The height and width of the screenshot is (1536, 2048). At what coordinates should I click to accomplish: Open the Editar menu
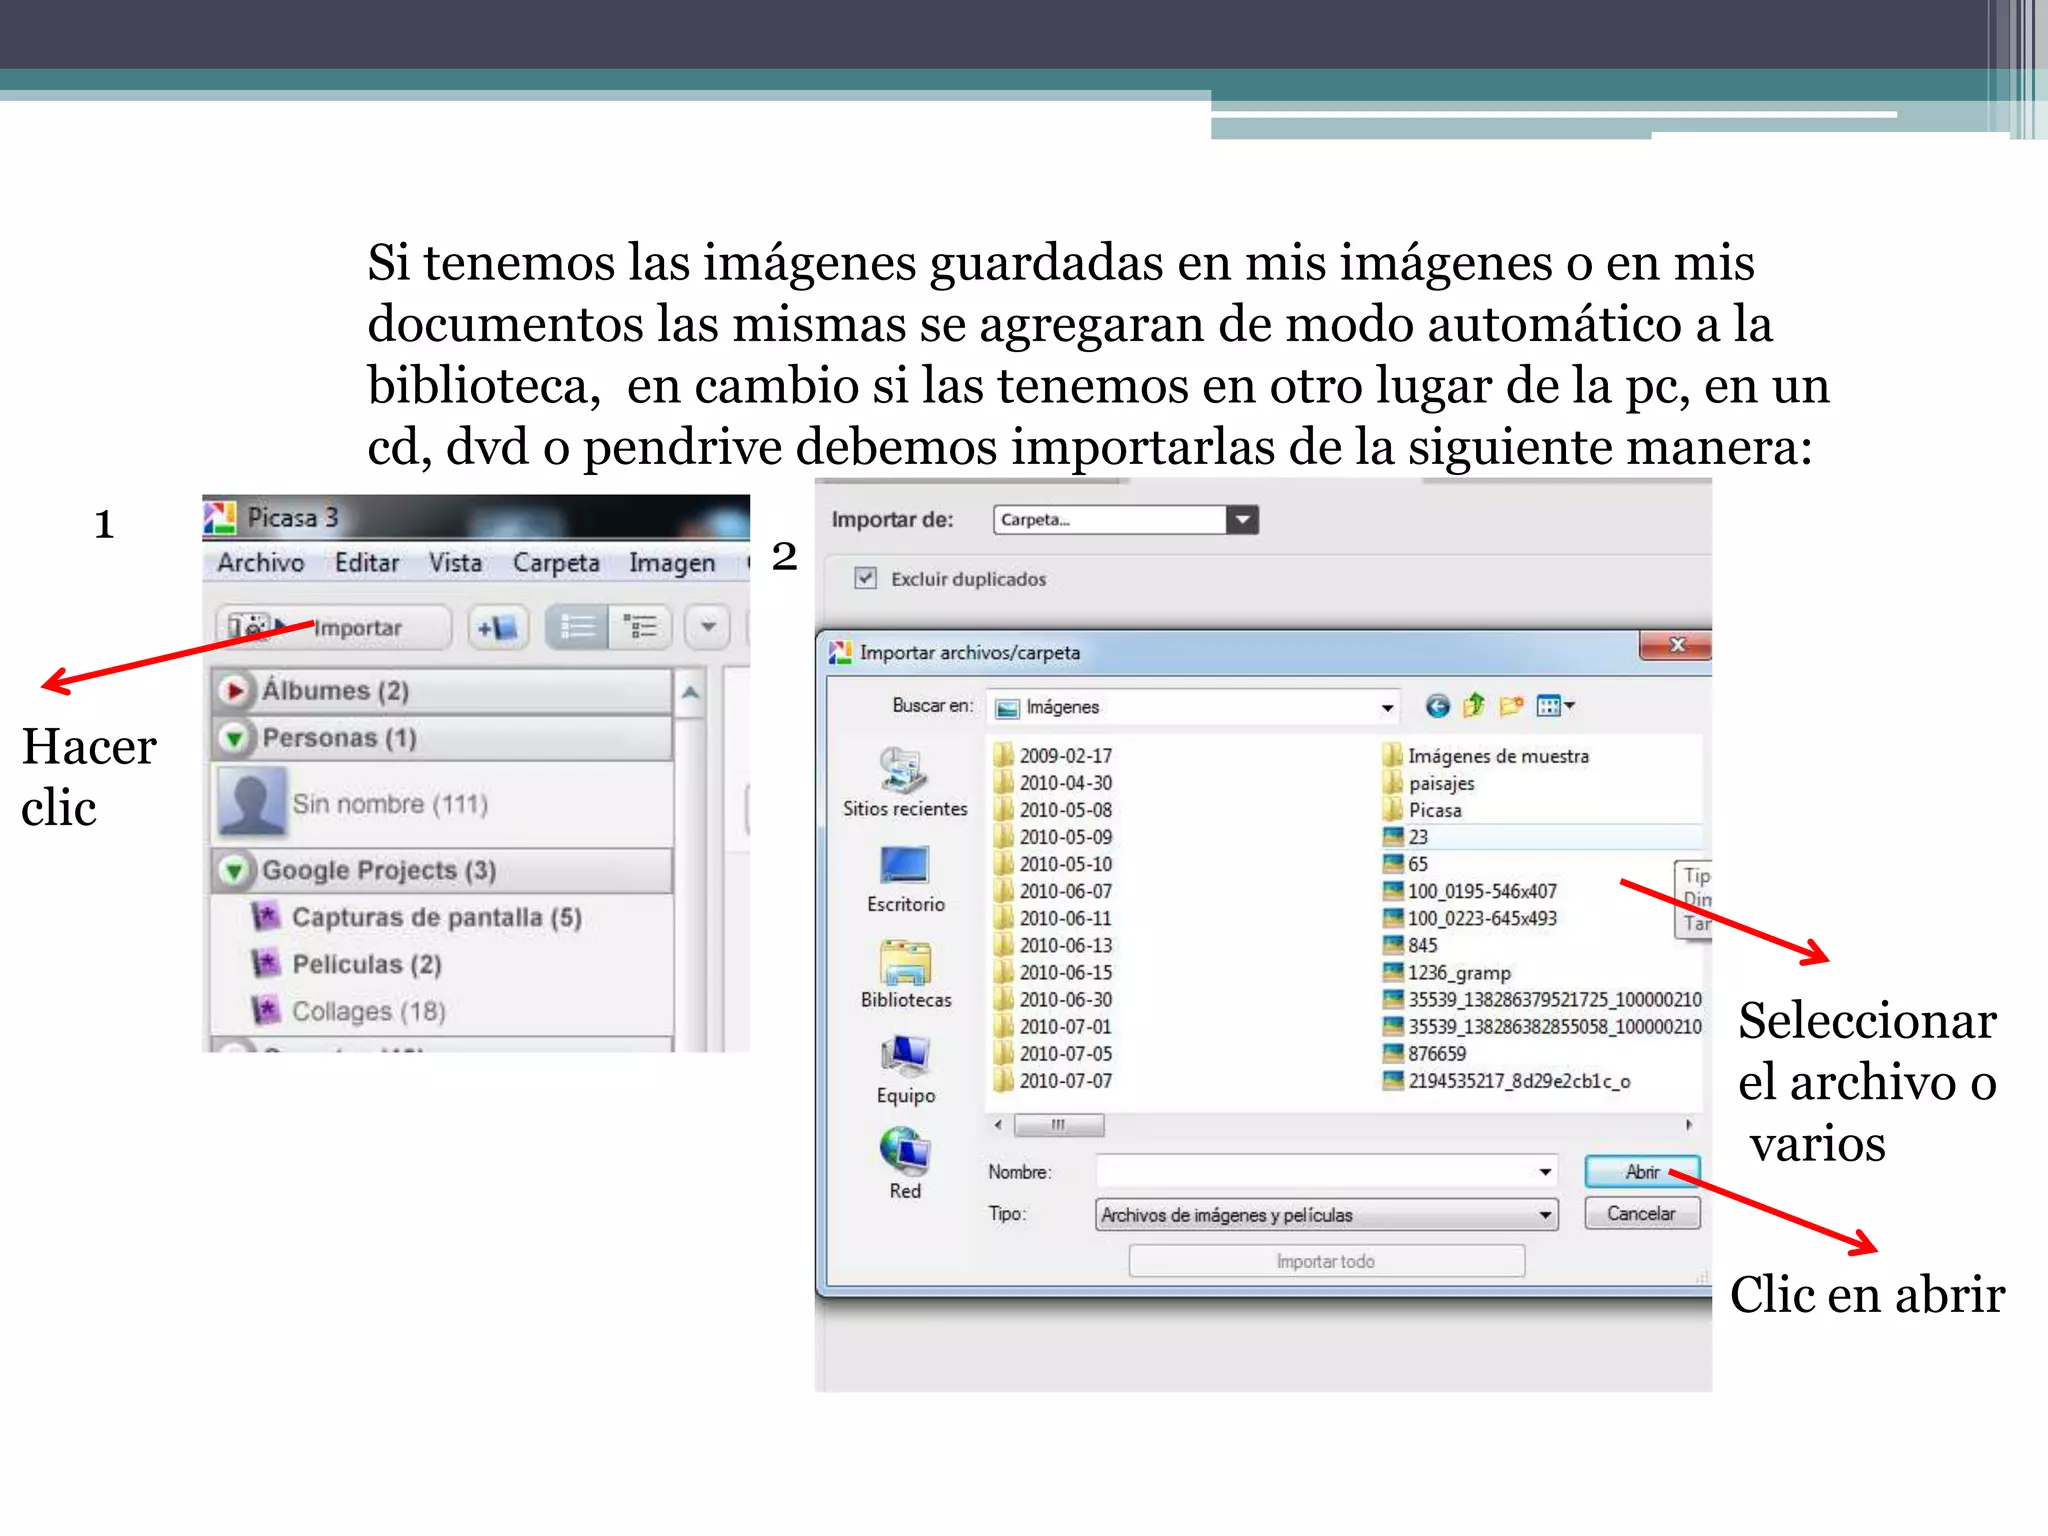[367, 563]
